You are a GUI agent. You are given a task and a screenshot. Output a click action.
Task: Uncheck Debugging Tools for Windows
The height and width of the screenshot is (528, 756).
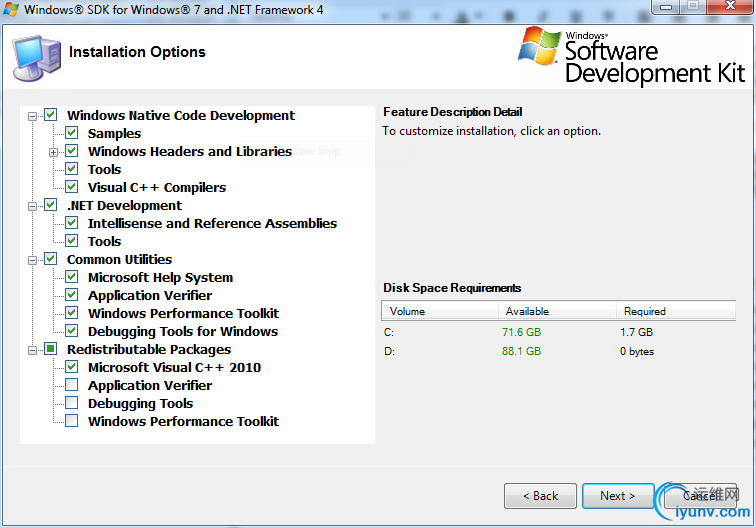coord(71,331)
